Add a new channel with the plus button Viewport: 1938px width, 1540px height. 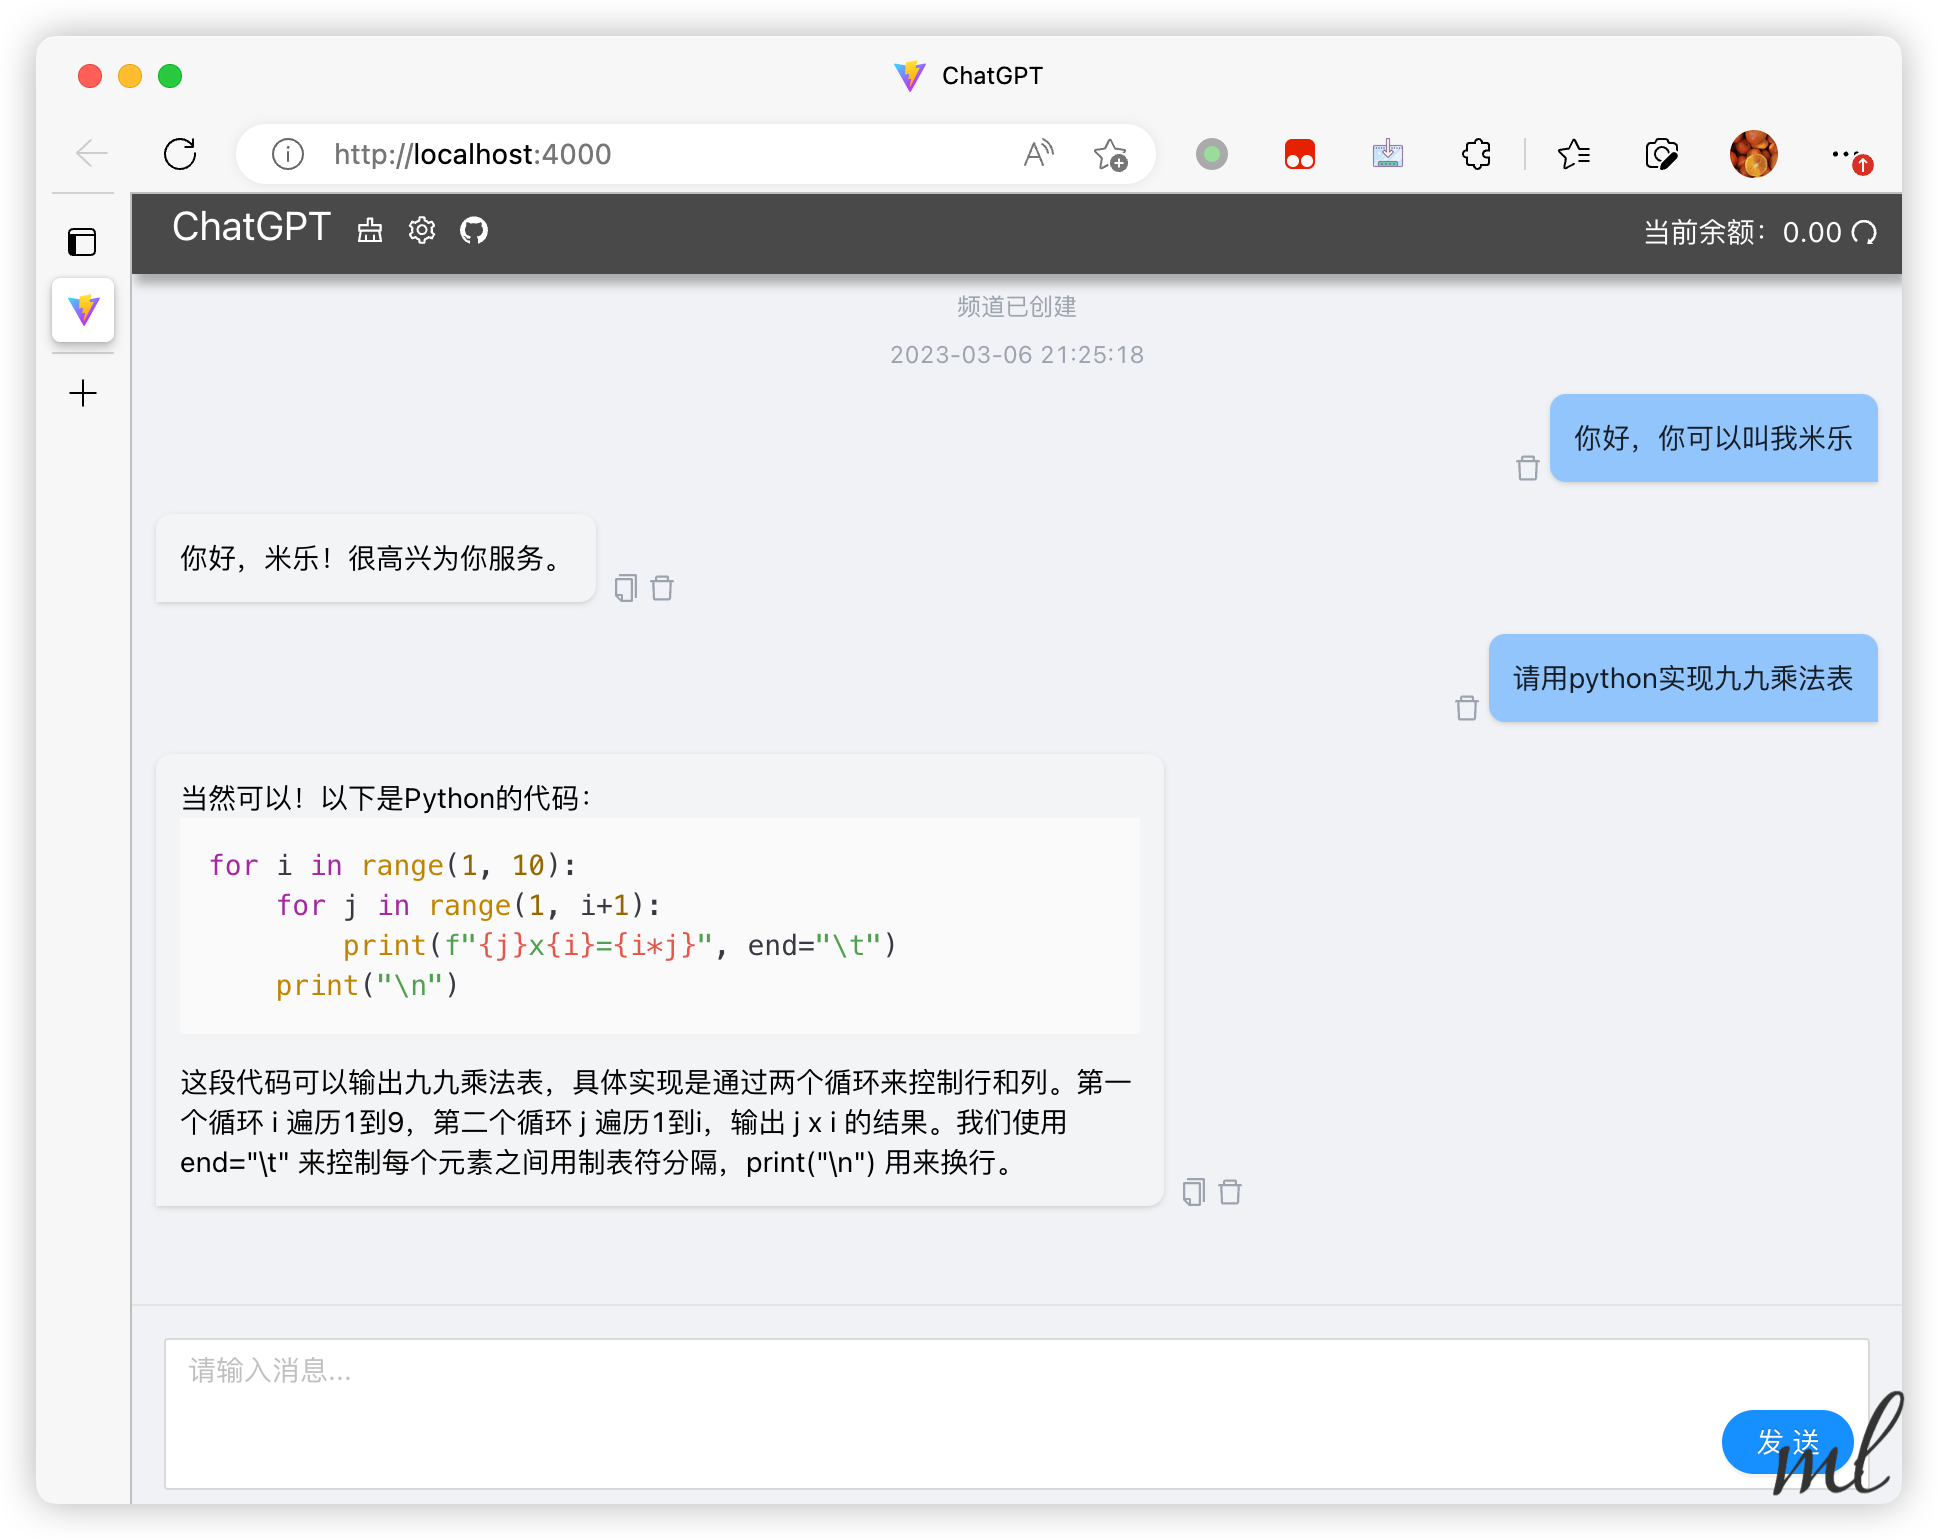(x=81, y=392)
